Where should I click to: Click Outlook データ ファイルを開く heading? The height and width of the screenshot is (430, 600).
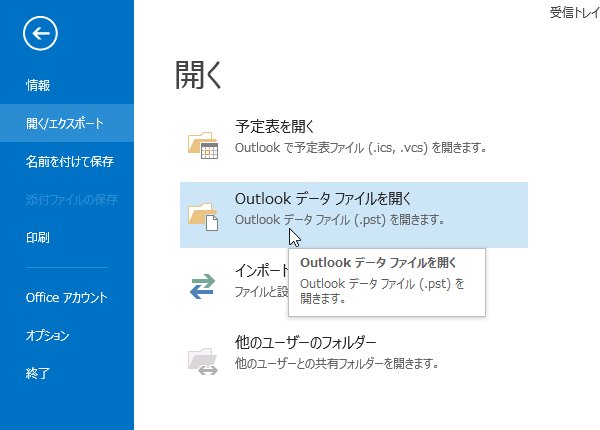[323, 199]
